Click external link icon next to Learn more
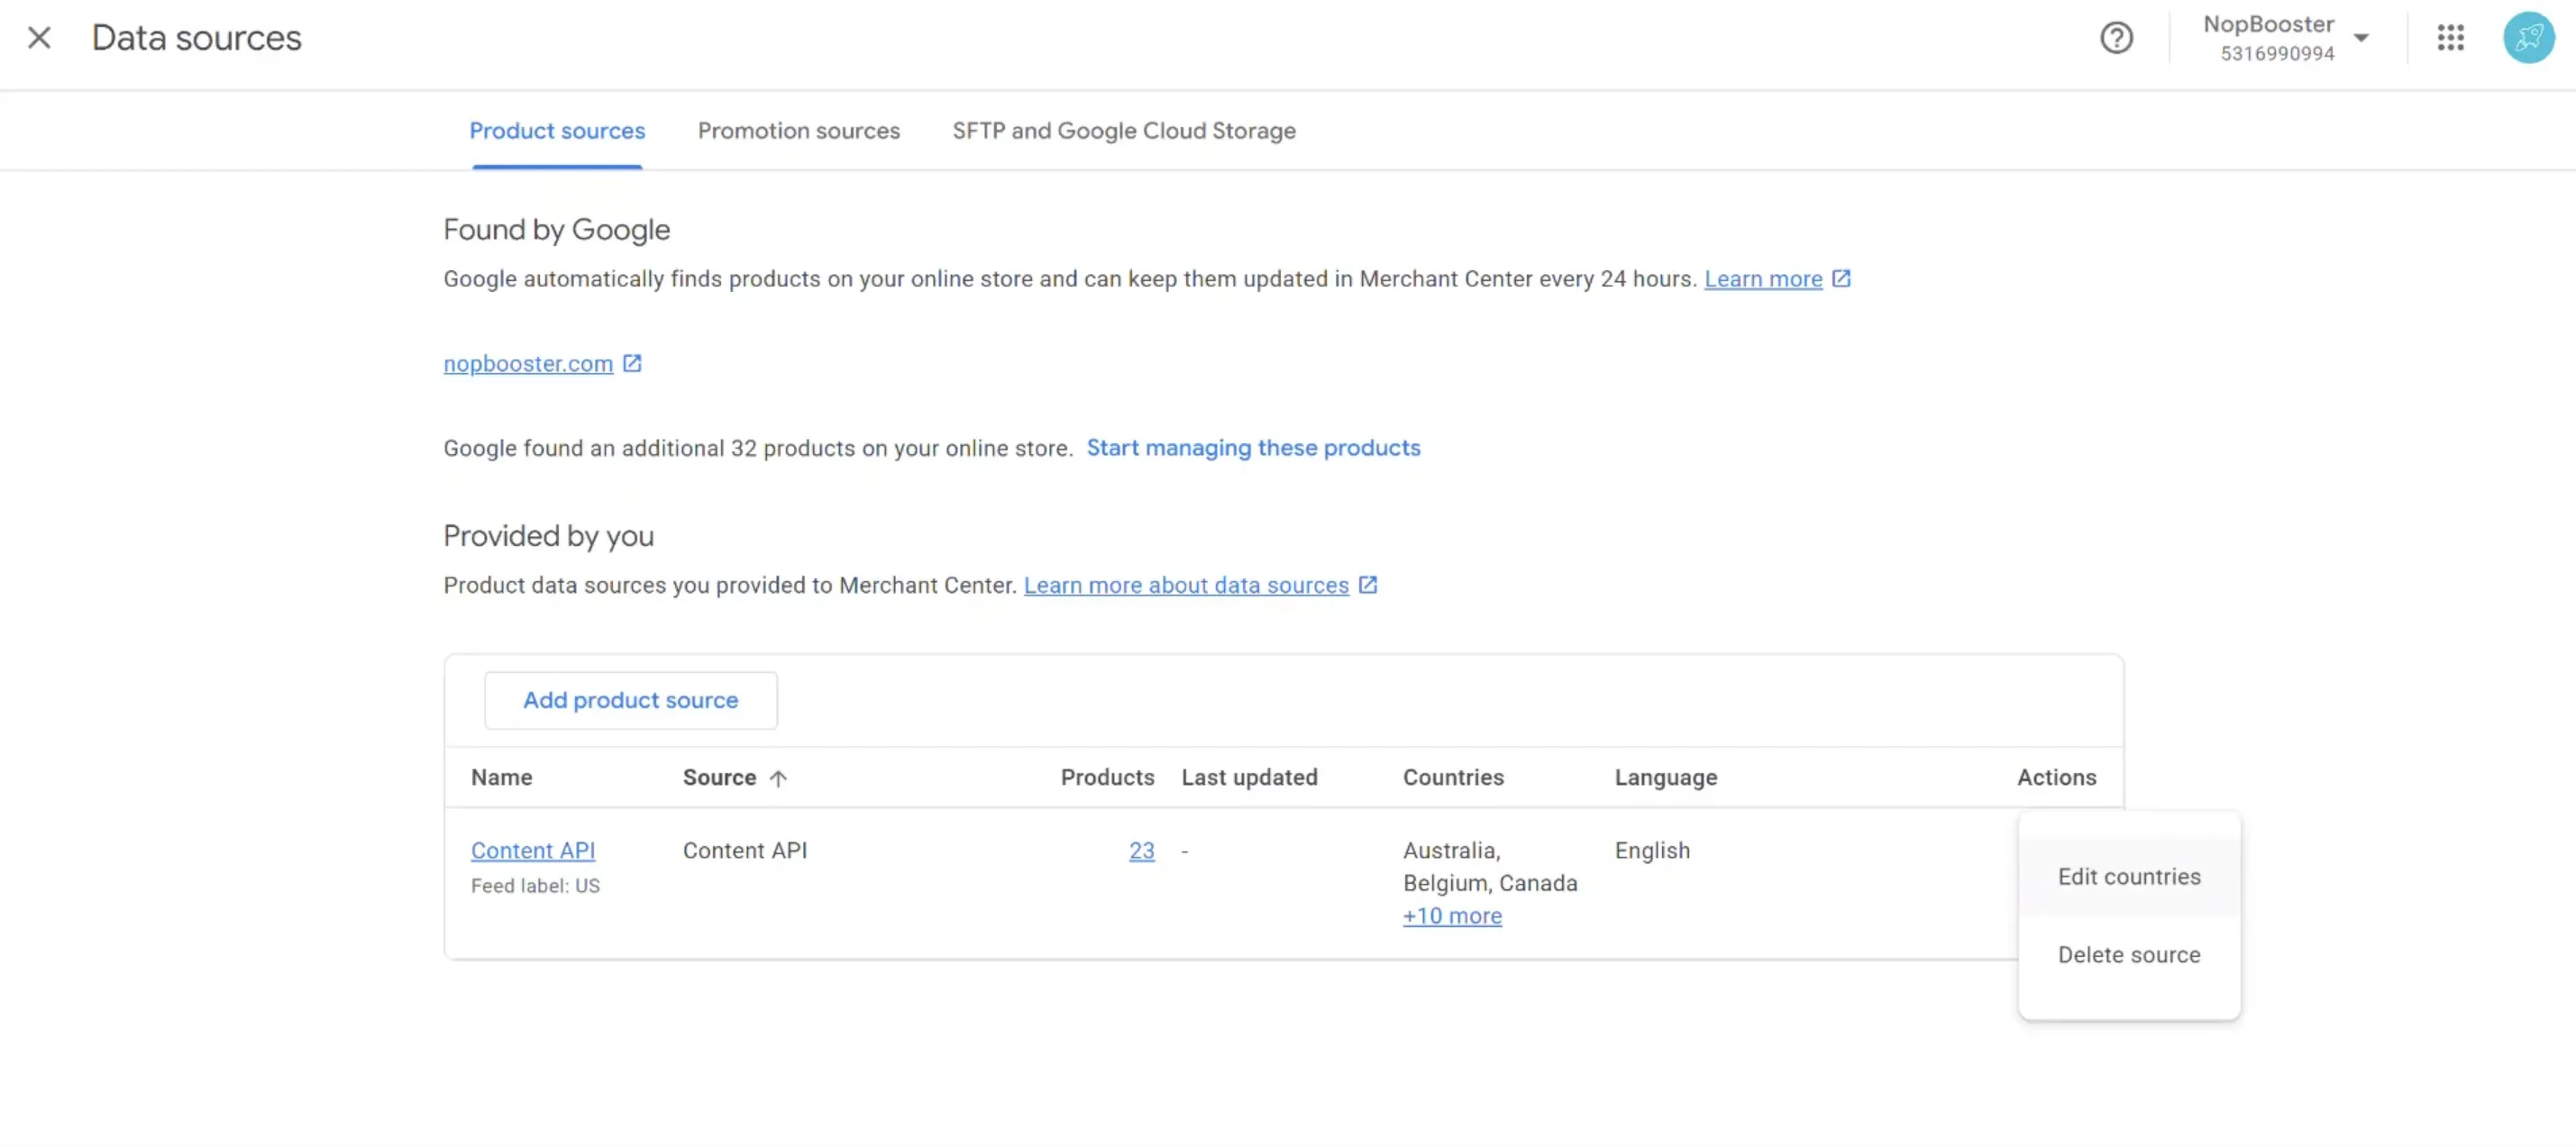 1841,279
